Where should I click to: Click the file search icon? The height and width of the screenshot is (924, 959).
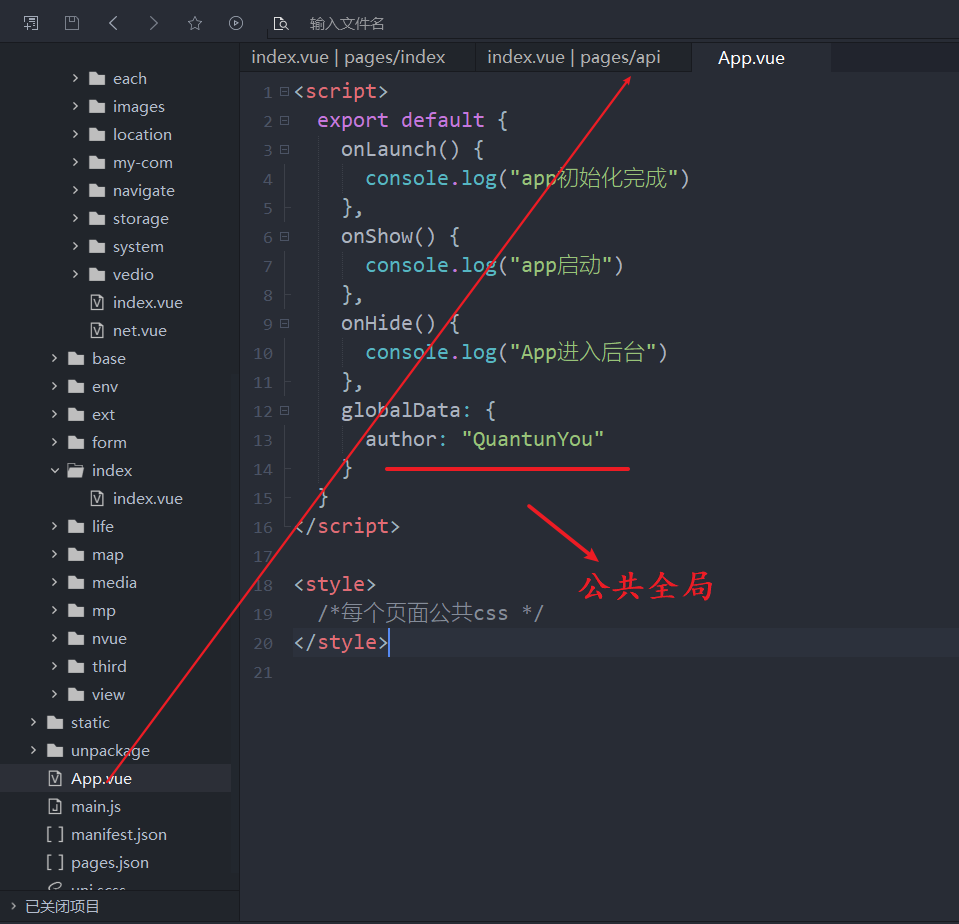(280, 23)
